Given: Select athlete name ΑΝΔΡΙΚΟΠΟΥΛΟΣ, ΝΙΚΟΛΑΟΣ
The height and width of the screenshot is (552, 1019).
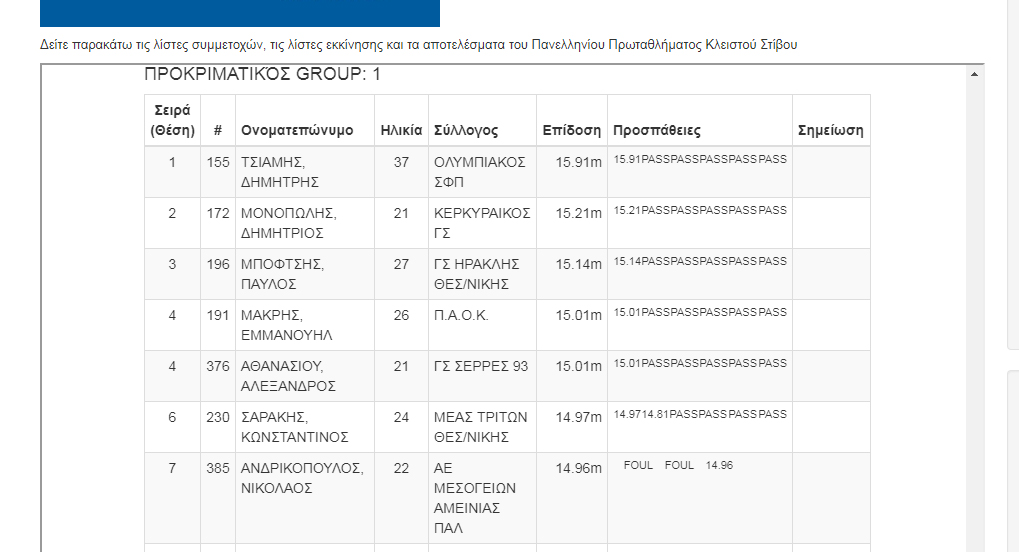Looking at the screenshot, I should (x=302, y=478).
